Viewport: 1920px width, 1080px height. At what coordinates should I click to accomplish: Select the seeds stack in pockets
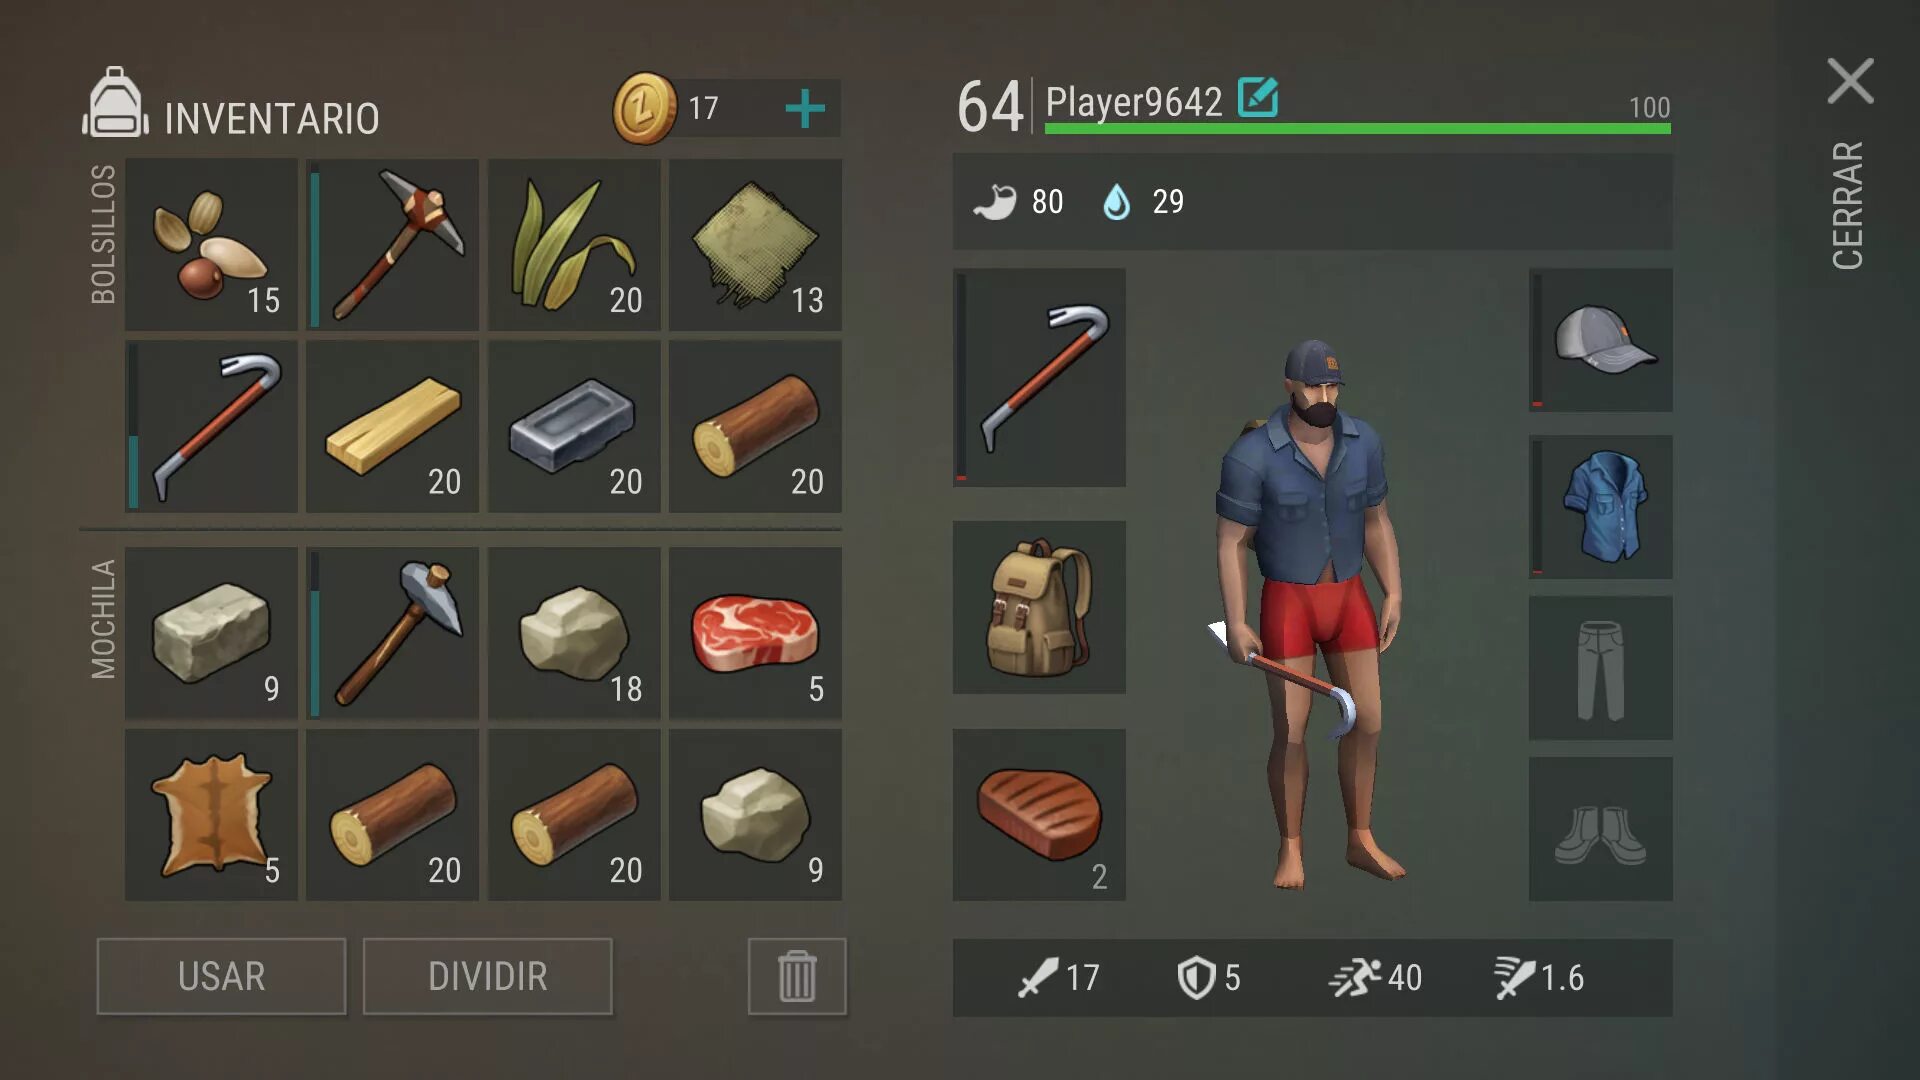tap(211, 244)
